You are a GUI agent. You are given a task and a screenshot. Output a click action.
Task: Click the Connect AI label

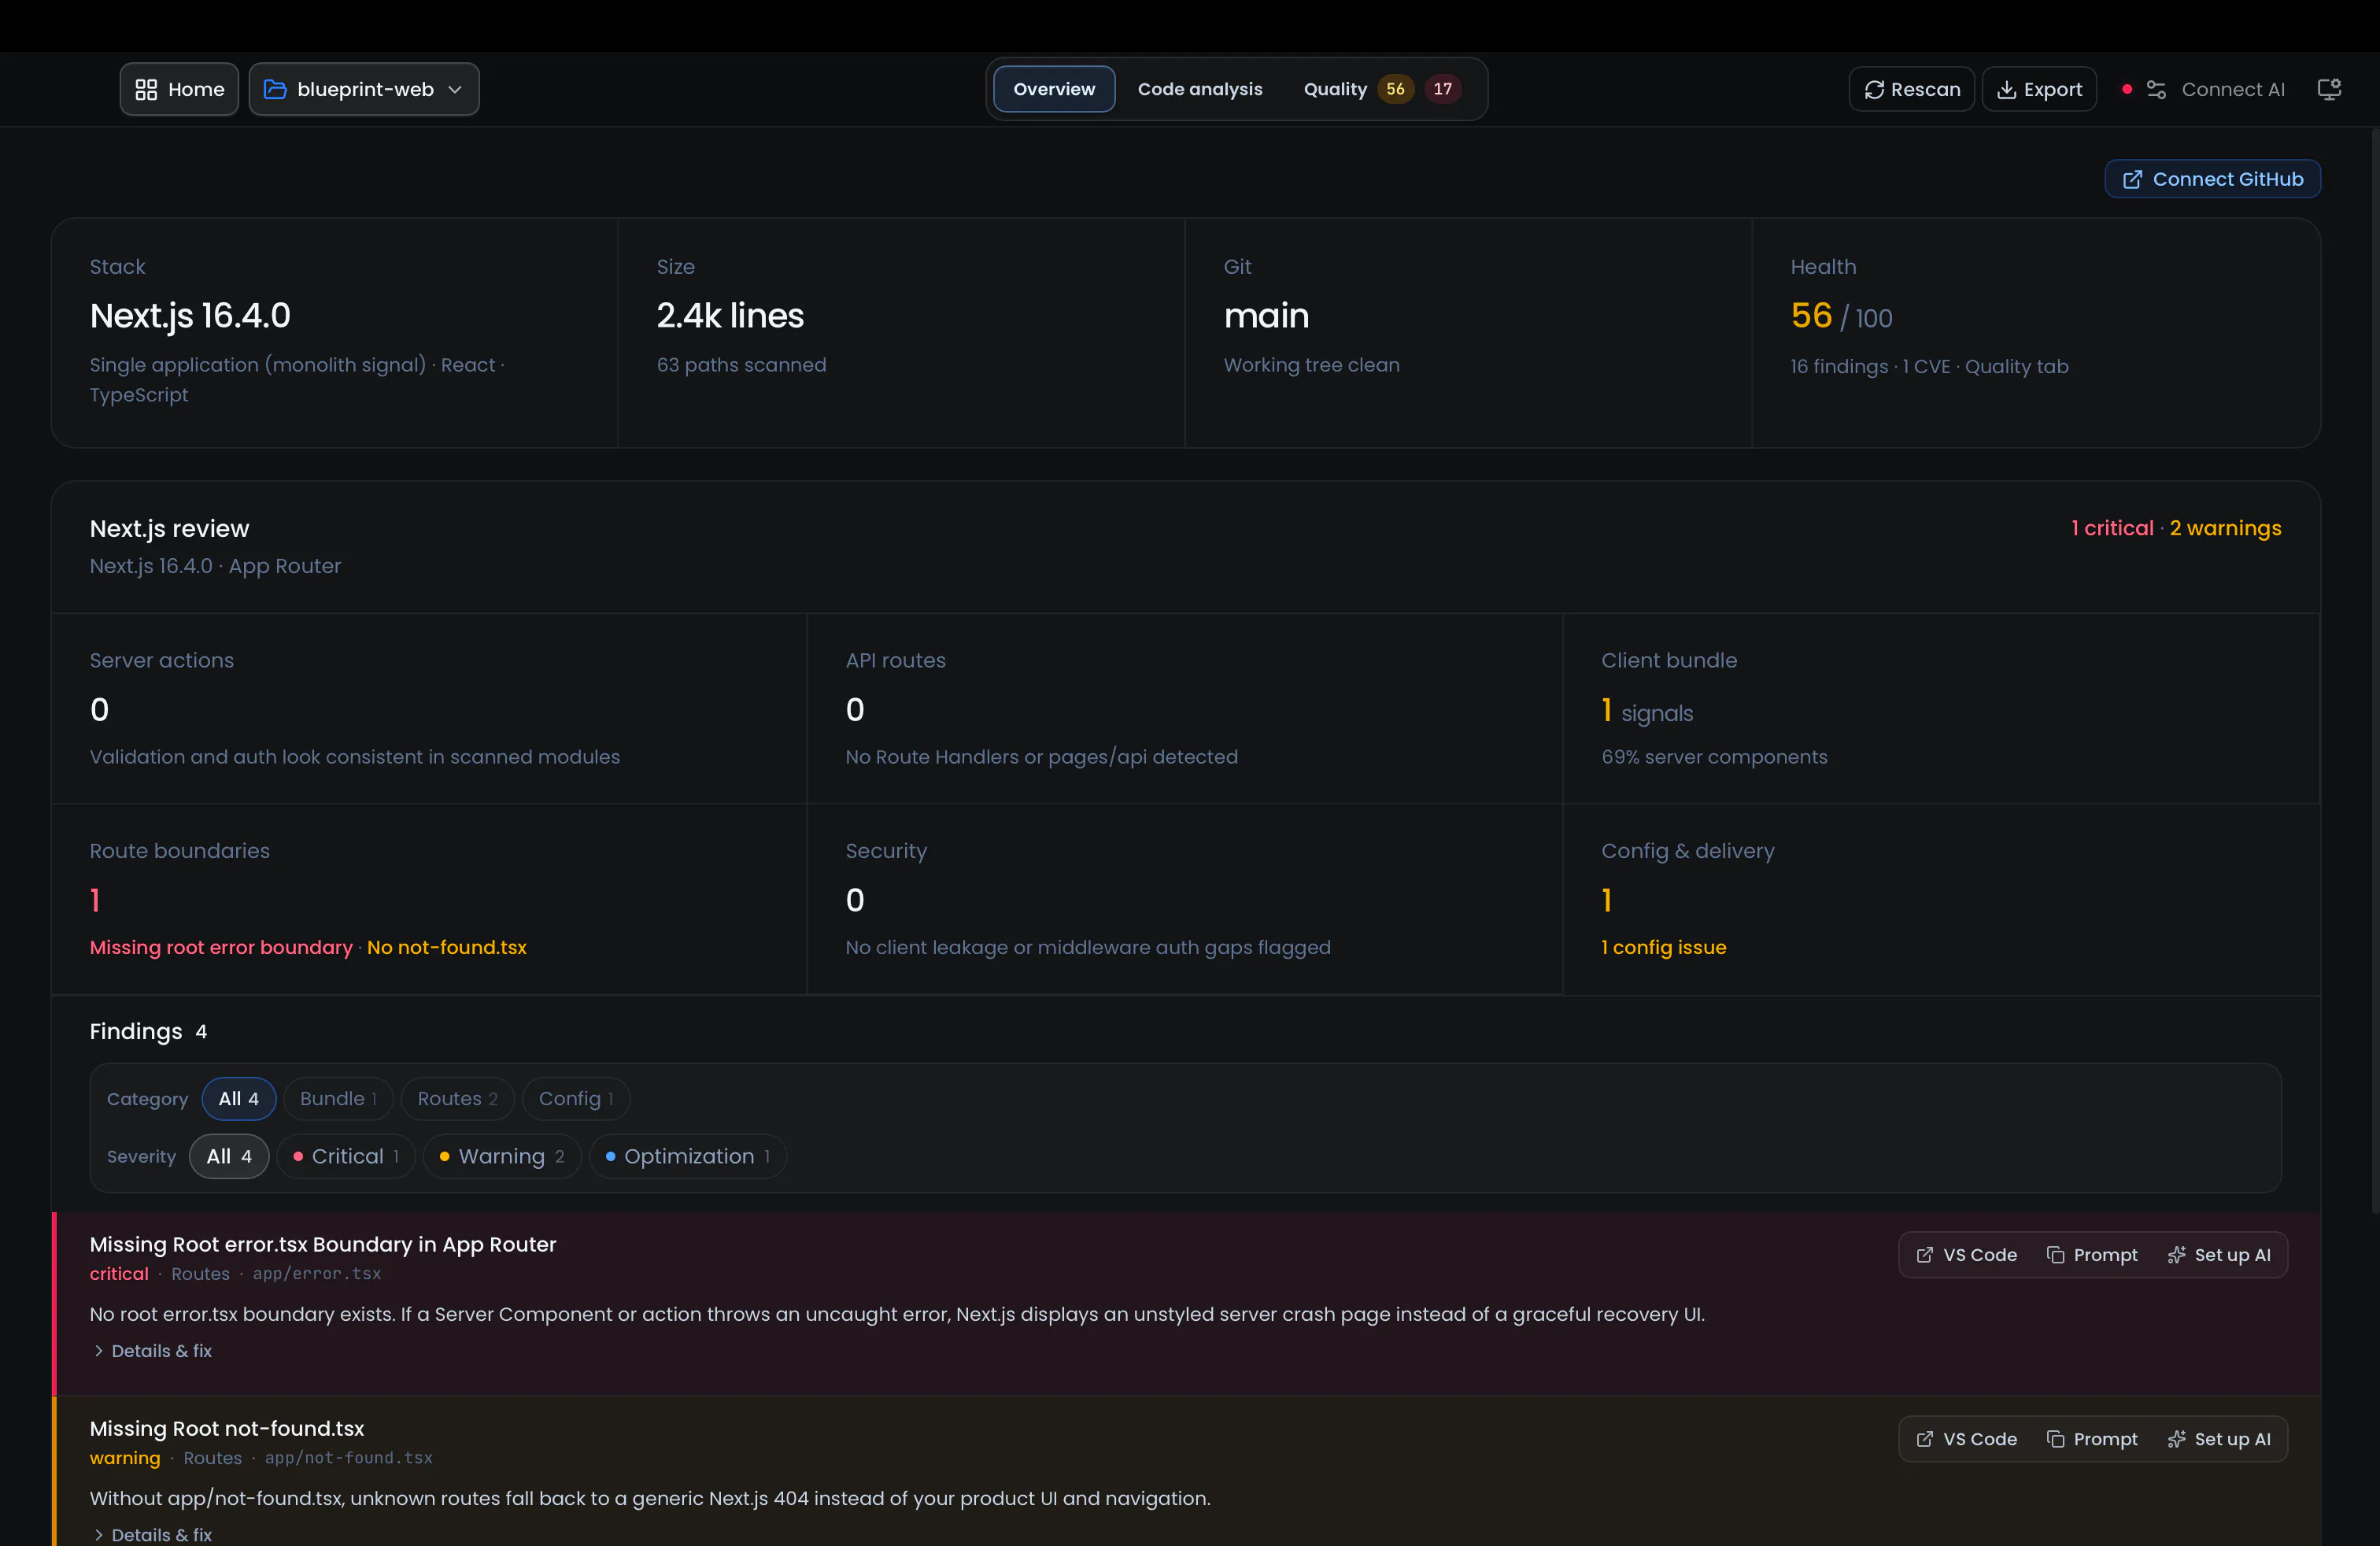tap(2232, 90)
